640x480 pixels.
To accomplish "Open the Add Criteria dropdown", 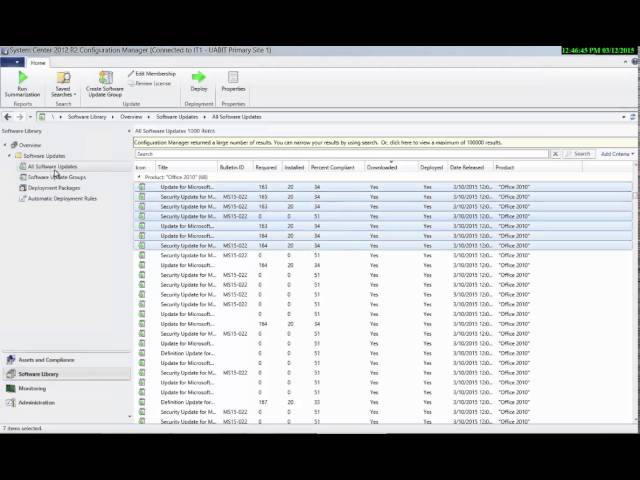I will [x=618, y=154].
